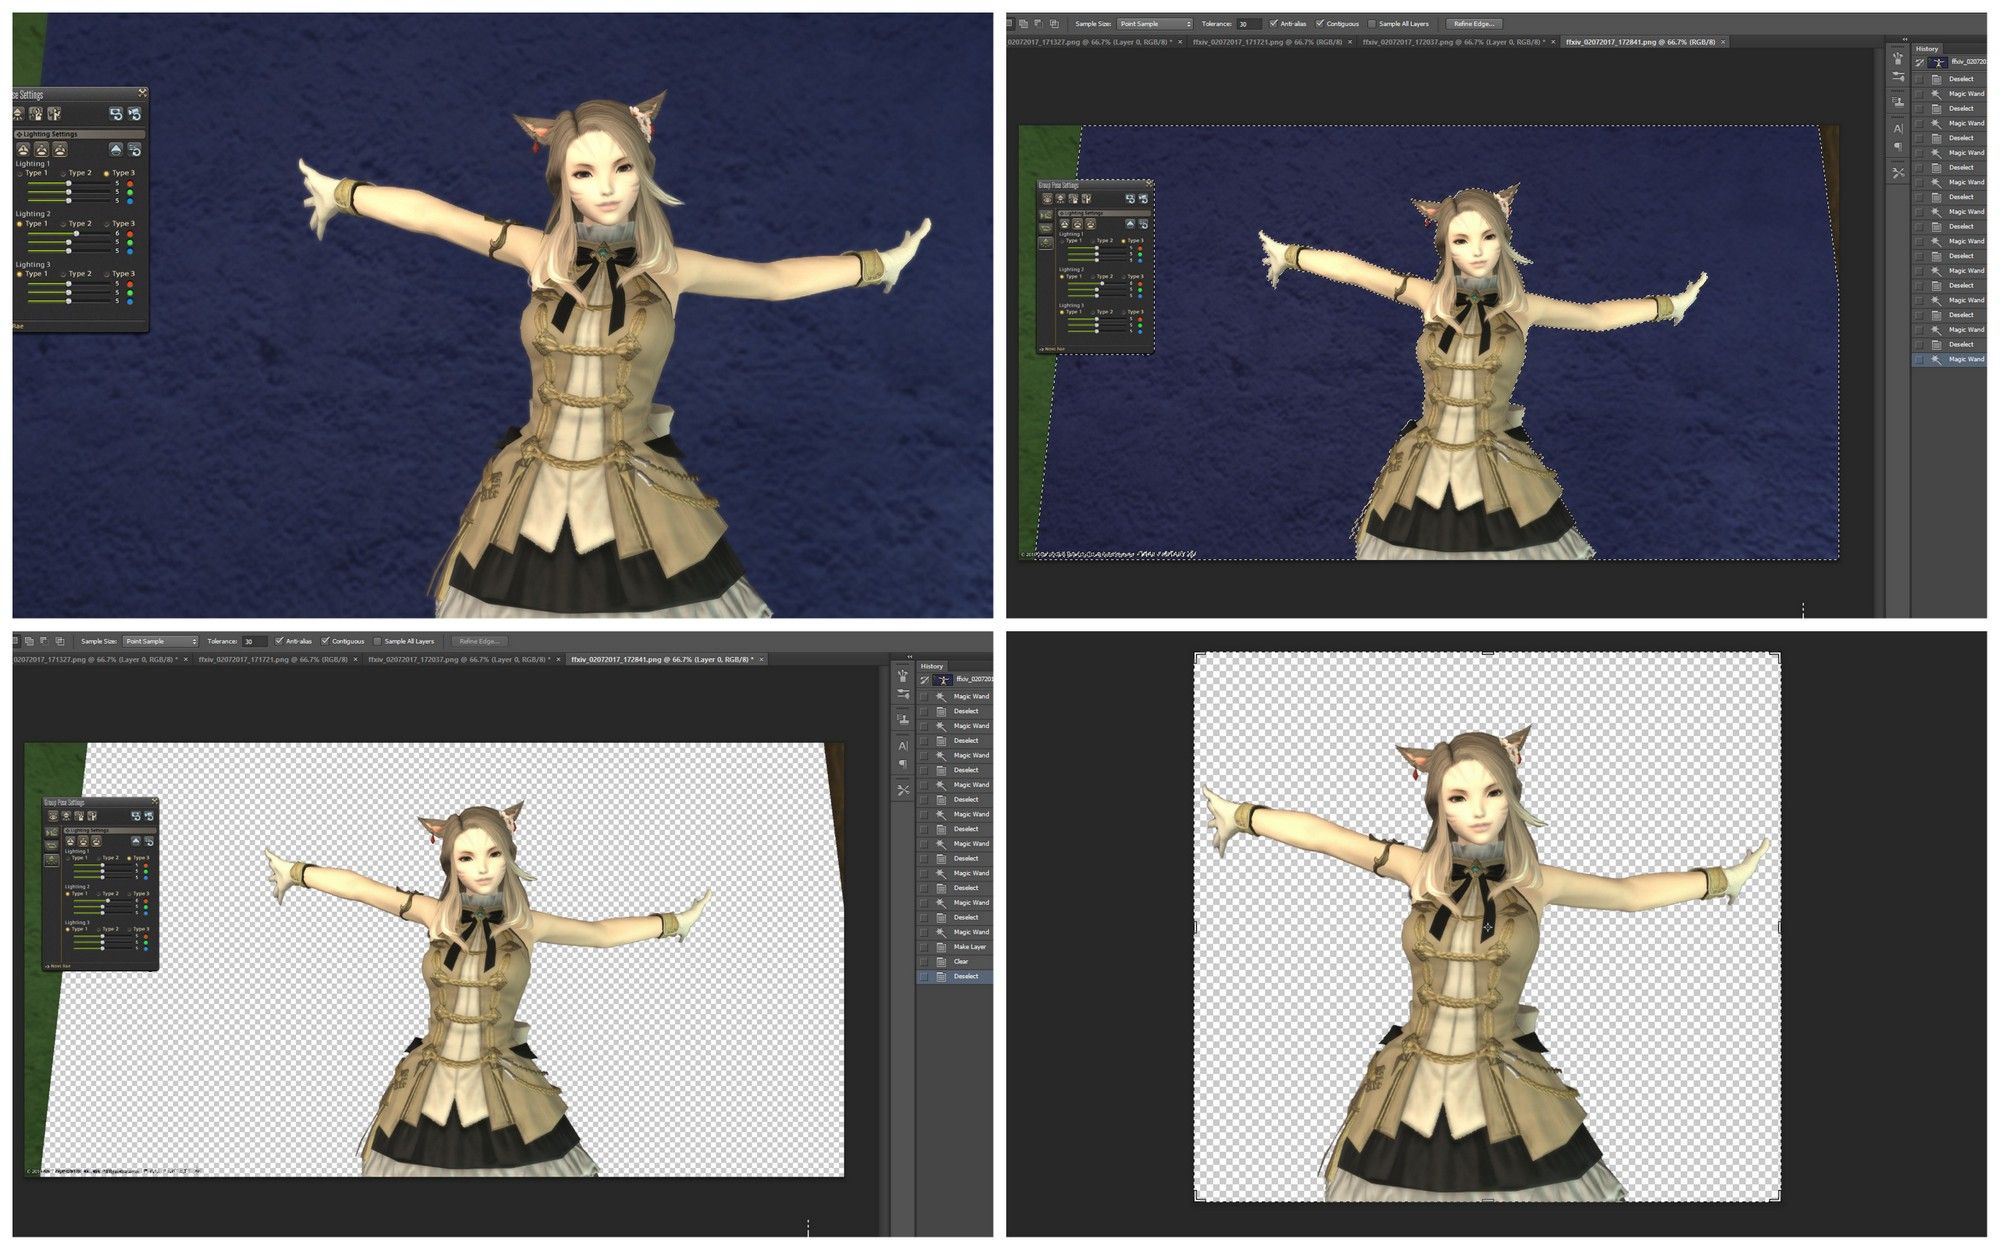Viewport: 2000px width, 1250px height.
Task: Open Sample Size dropdown in blue-background Photoshop window
Action: pyautogui.click(x=1155, y=24)
